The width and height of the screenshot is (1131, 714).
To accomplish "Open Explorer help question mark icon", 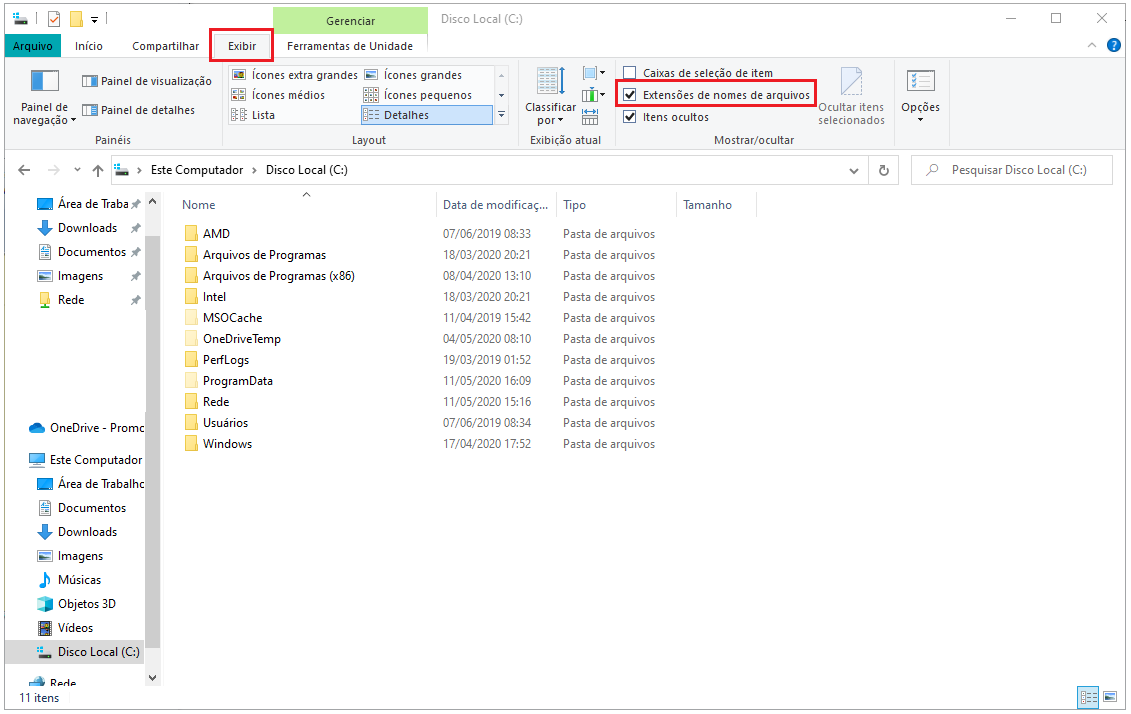I will pyautogui.click(x=1114, y=45).
